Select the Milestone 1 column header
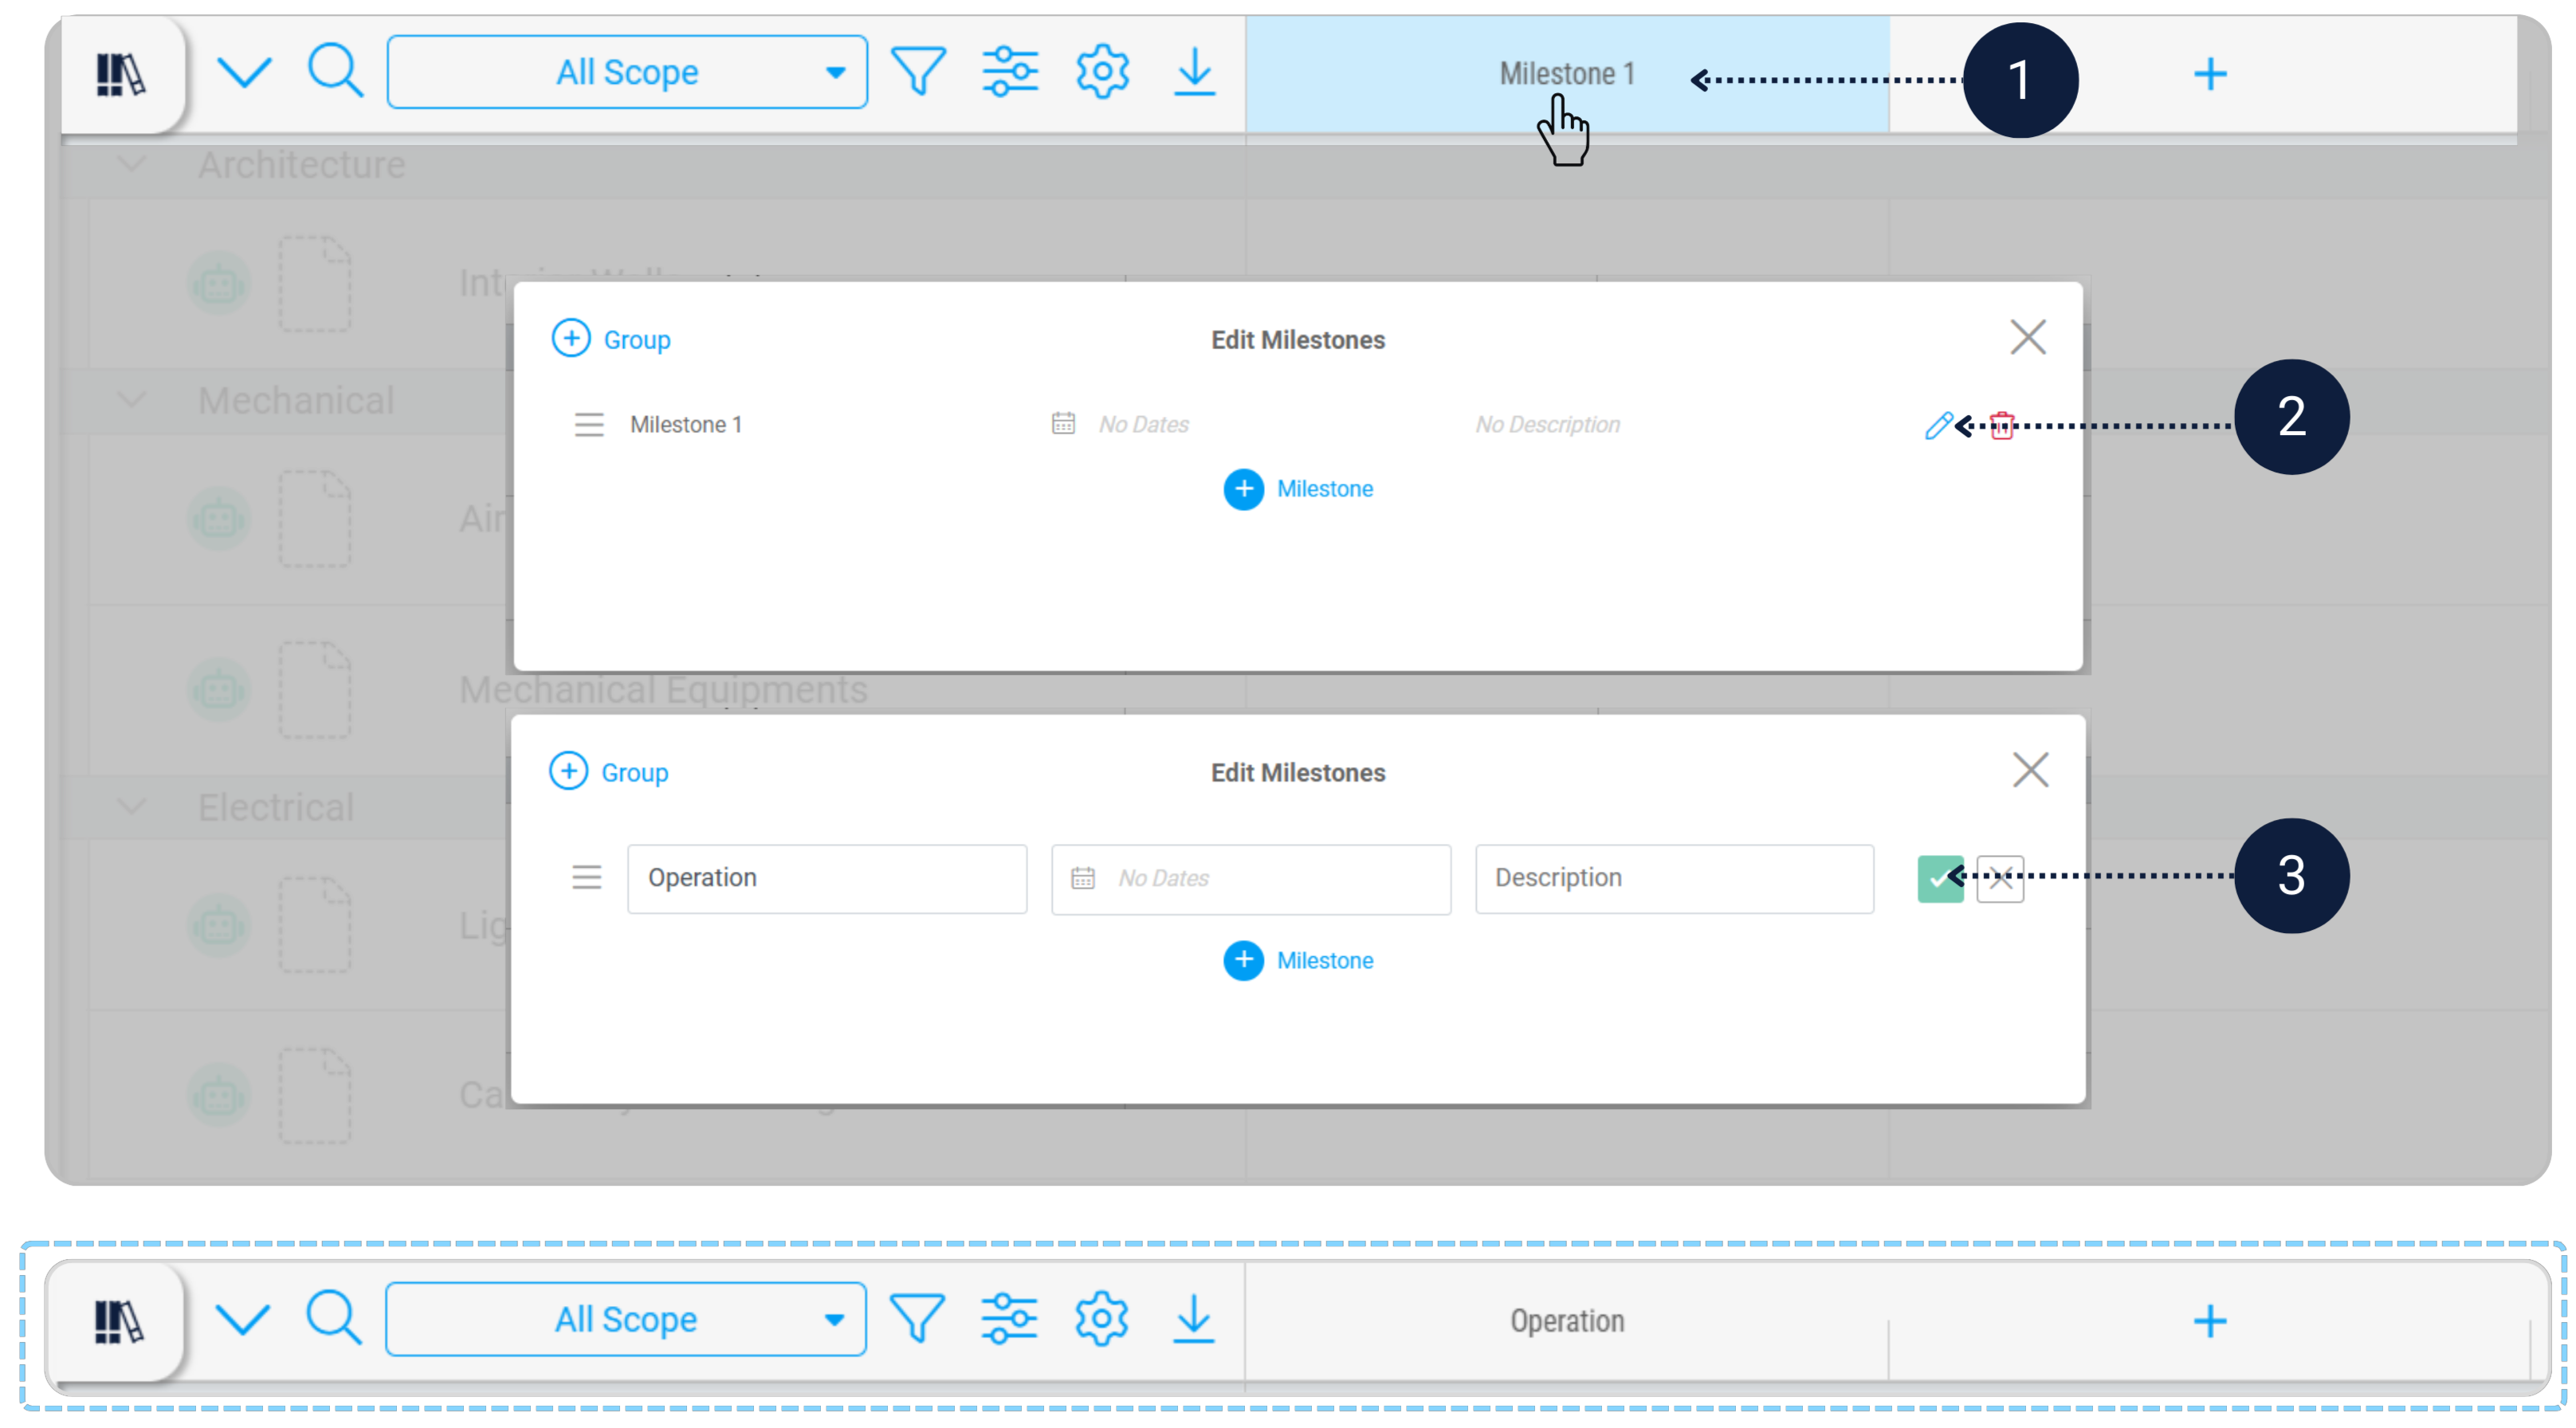The height and width of the screenshot is (1428, 2576). point(1566,74)
